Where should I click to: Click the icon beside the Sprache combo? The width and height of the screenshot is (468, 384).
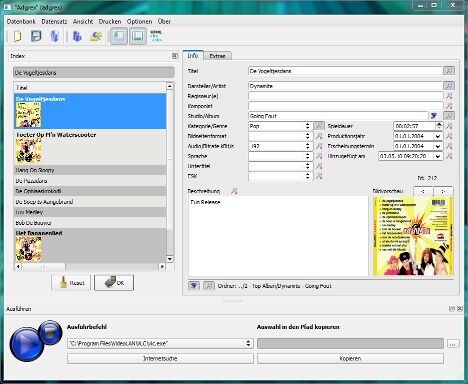point(319,156)
